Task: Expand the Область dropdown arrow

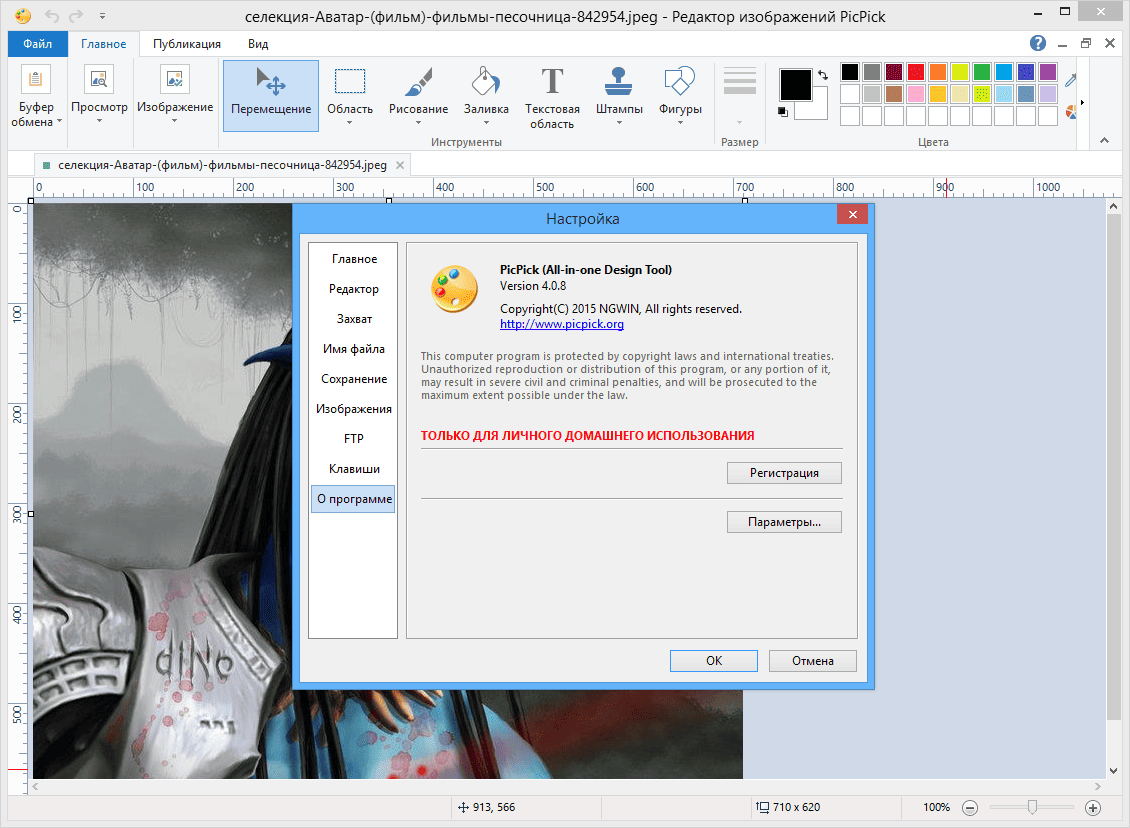Action: [350, 123]
